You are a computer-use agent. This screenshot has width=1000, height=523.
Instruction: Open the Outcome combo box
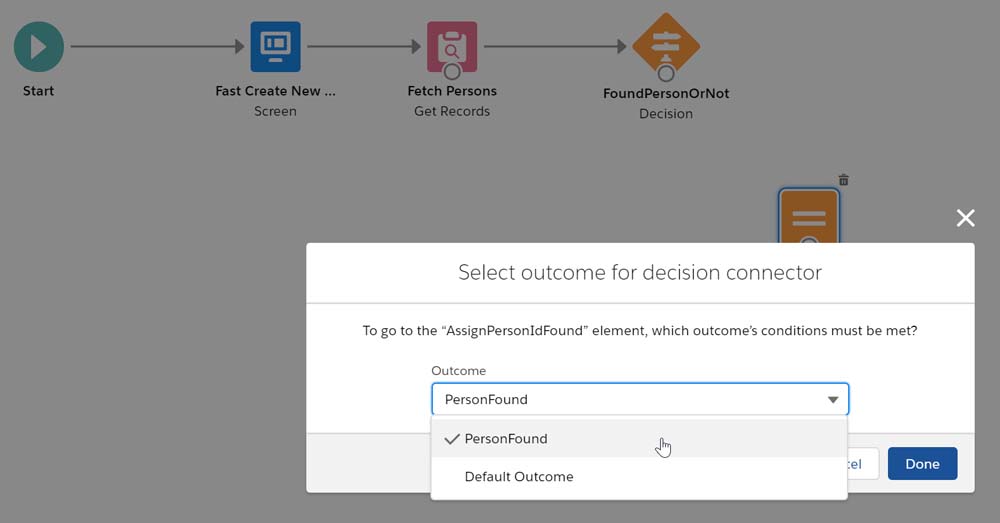[630, 399]
